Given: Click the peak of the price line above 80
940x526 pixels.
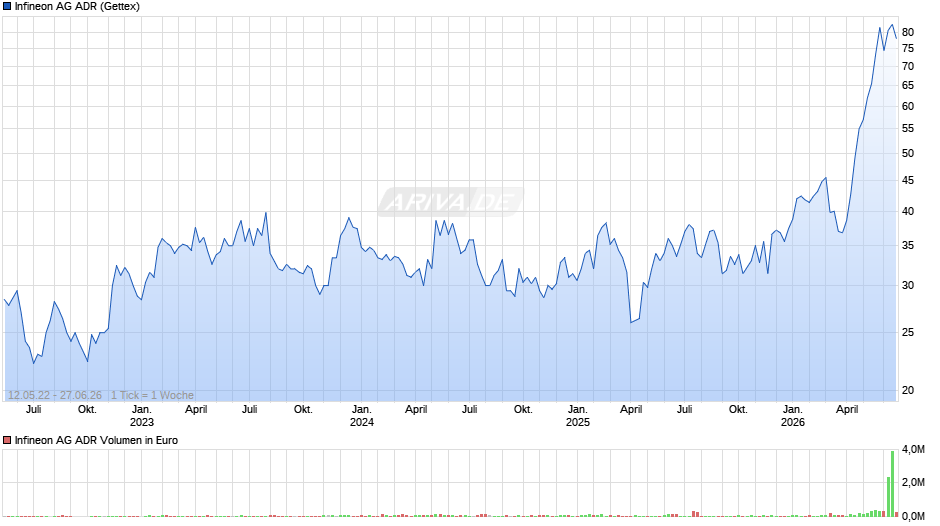Looking at the screenshot, I should pos(892,25).
